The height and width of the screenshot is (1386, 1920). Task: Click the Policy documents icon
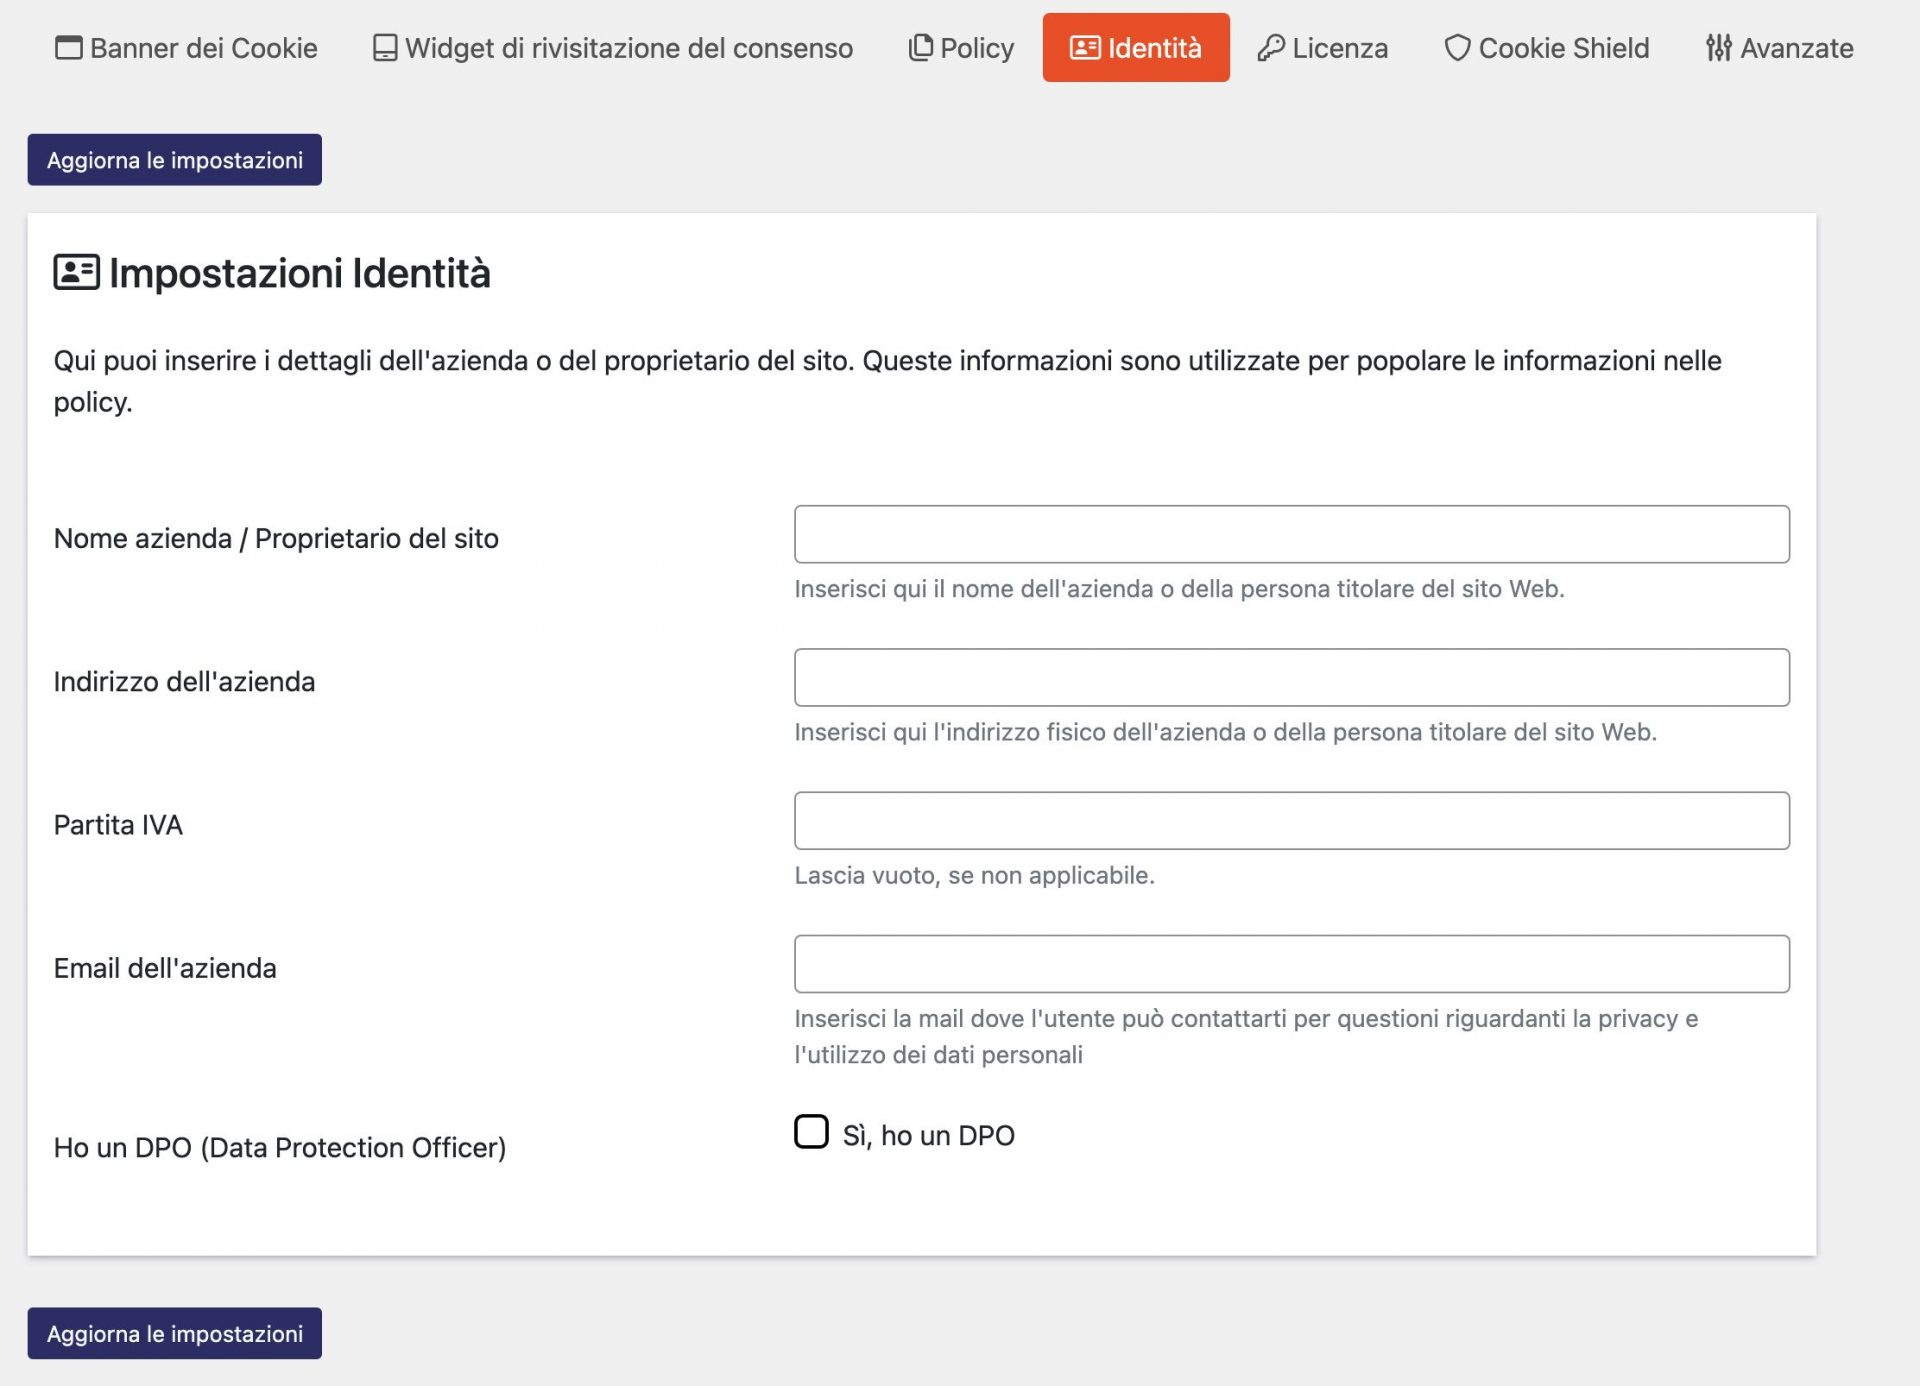click(x=920, y=47)
